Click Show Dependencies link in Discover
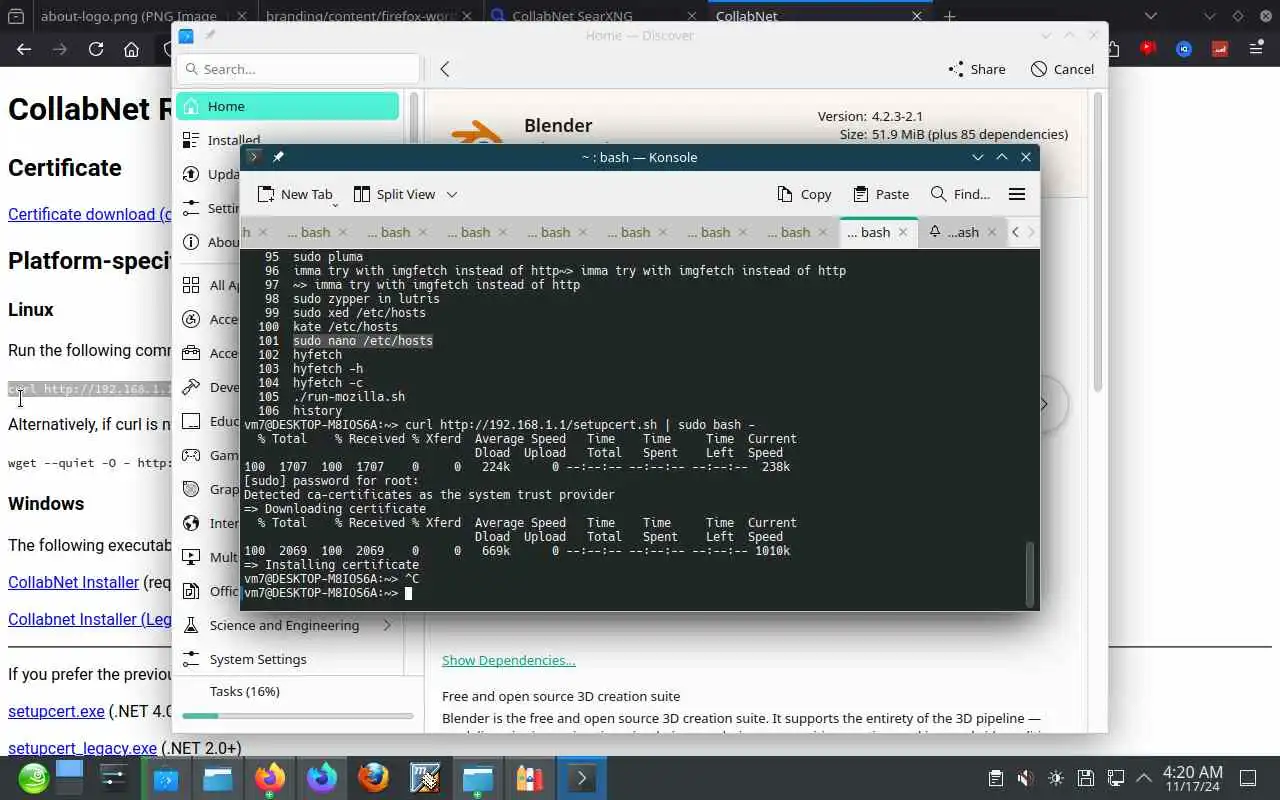This screenshot has width=1280, height=800. (x=508, y=660)
